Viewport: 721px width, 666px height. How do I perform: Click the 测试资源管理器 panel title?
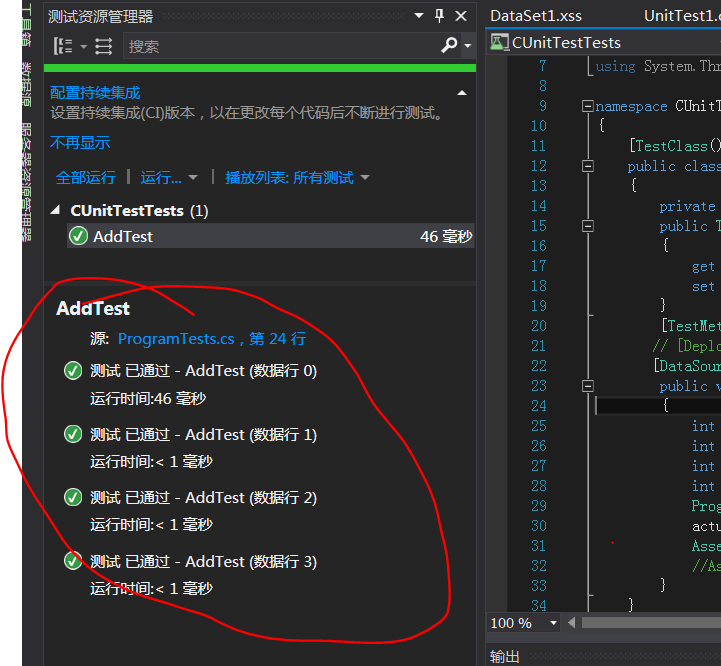pyautogui.click(x=100, y=17)
